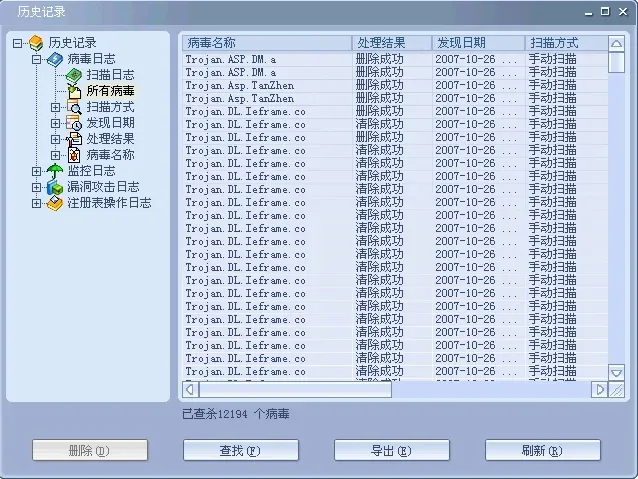Select the first Trojan.Asp.TanZhen row
The image size is (638, 479).
[x=395, y=85]
